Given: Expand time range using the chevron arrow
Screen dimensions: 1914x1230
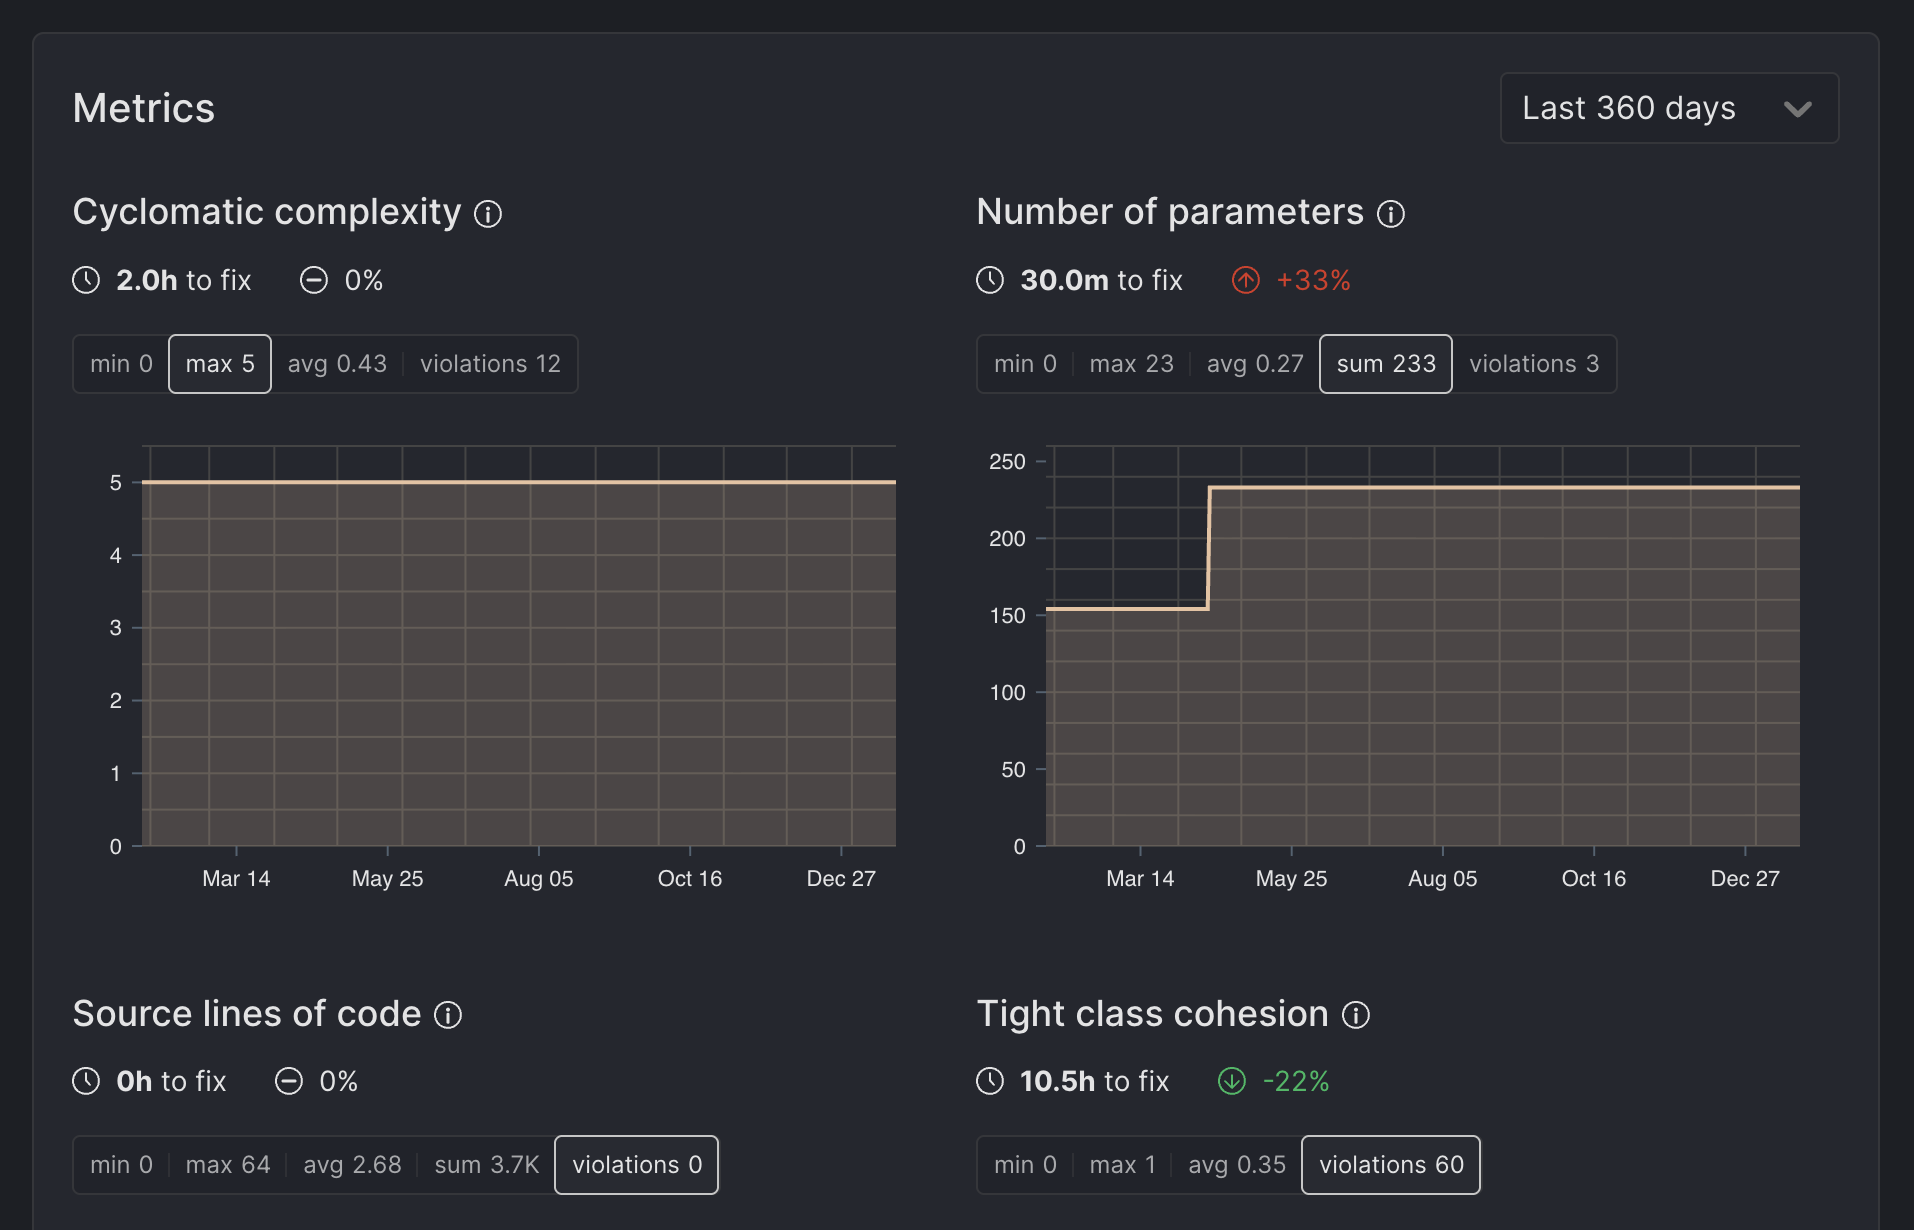Looking at the screenshot, I should coord(1797,109).
